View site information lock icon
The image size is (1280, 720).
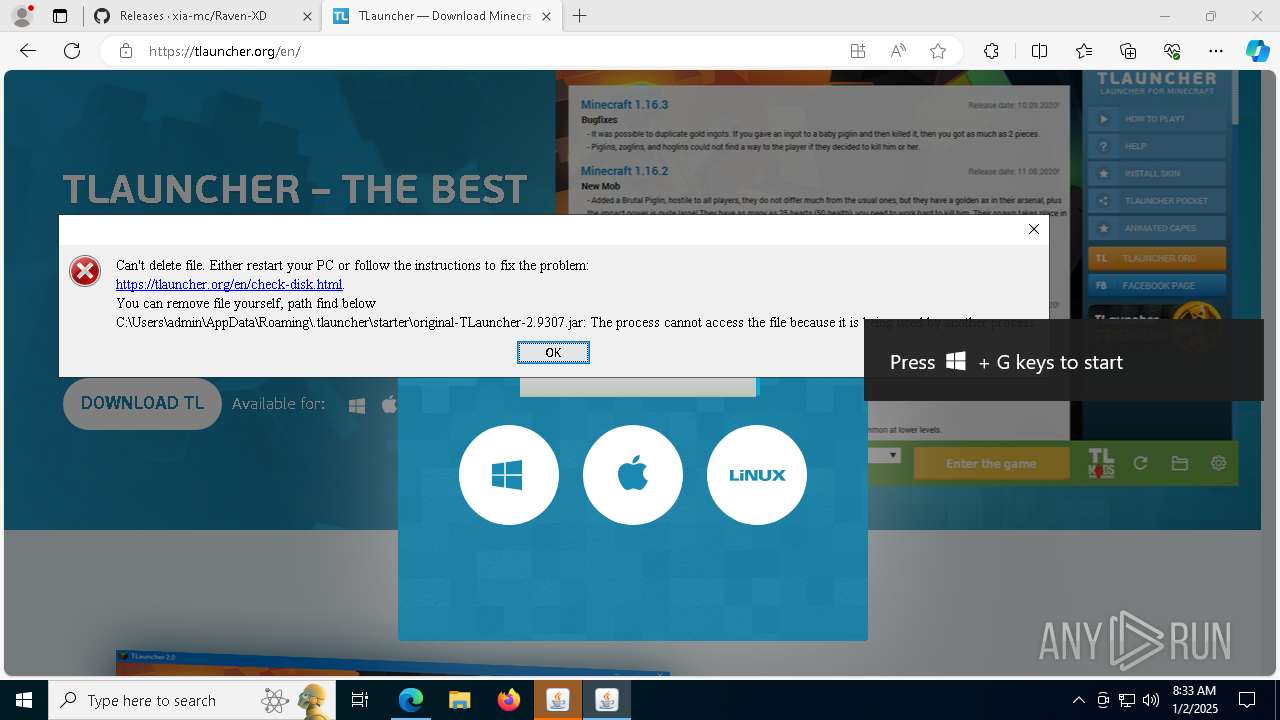point(125,51)
